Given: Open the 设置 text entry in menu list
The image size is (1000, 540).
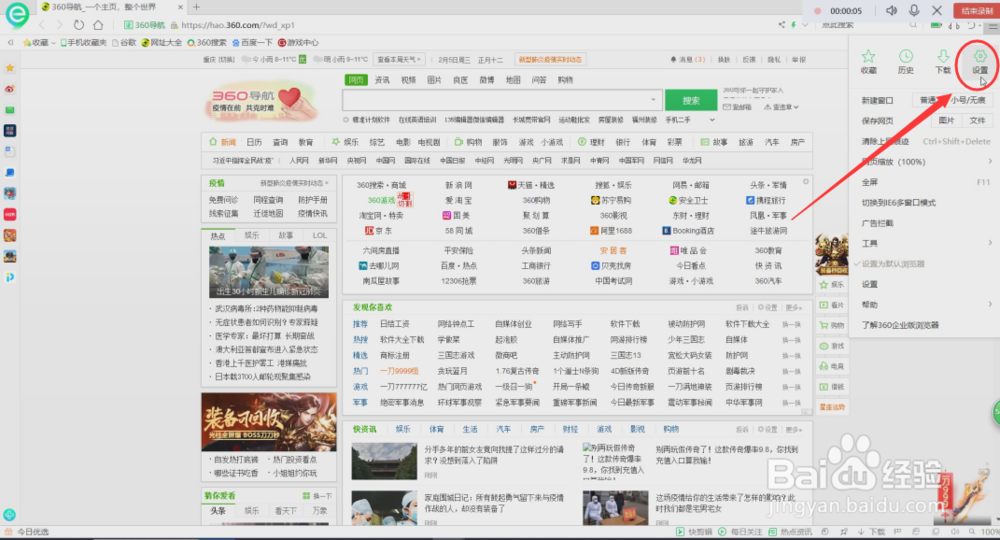Looking at the screenshot, I should pos(870,284).
